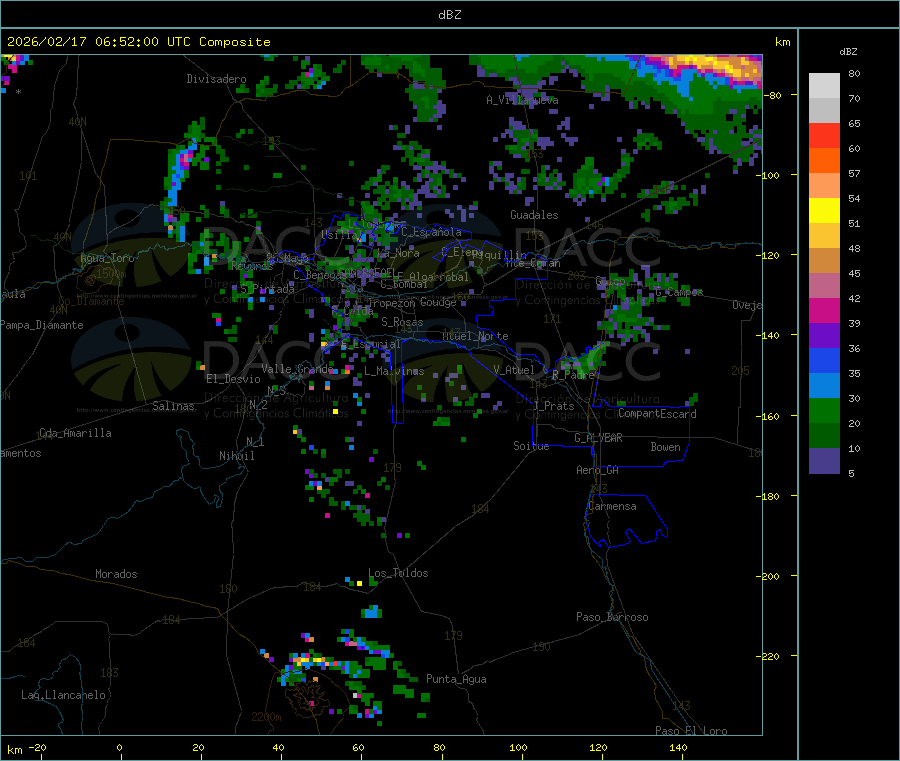Click the 'La_Nora' map label
The height and width of the screenshot is (761, 900).
pyautogui.click(x=398, y=253)
